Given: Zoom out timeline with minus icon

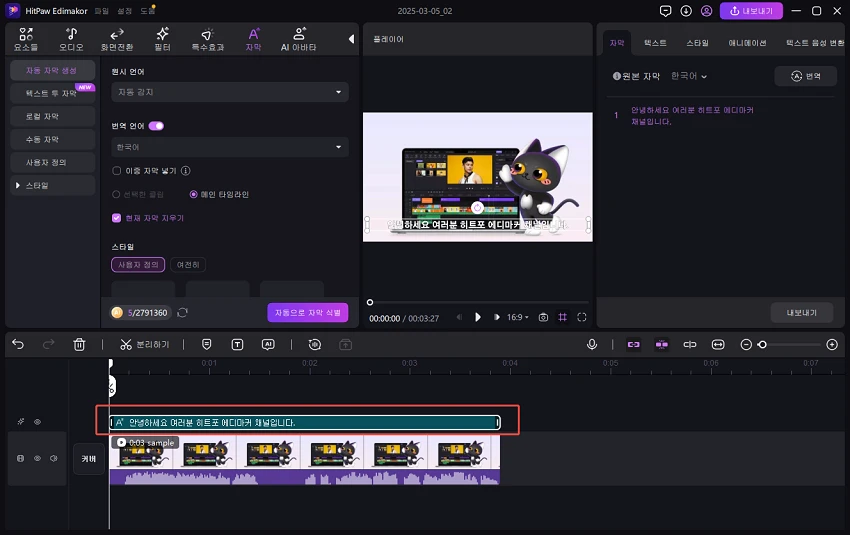Looking at the screenshot, I should click(x=746, y=345).
